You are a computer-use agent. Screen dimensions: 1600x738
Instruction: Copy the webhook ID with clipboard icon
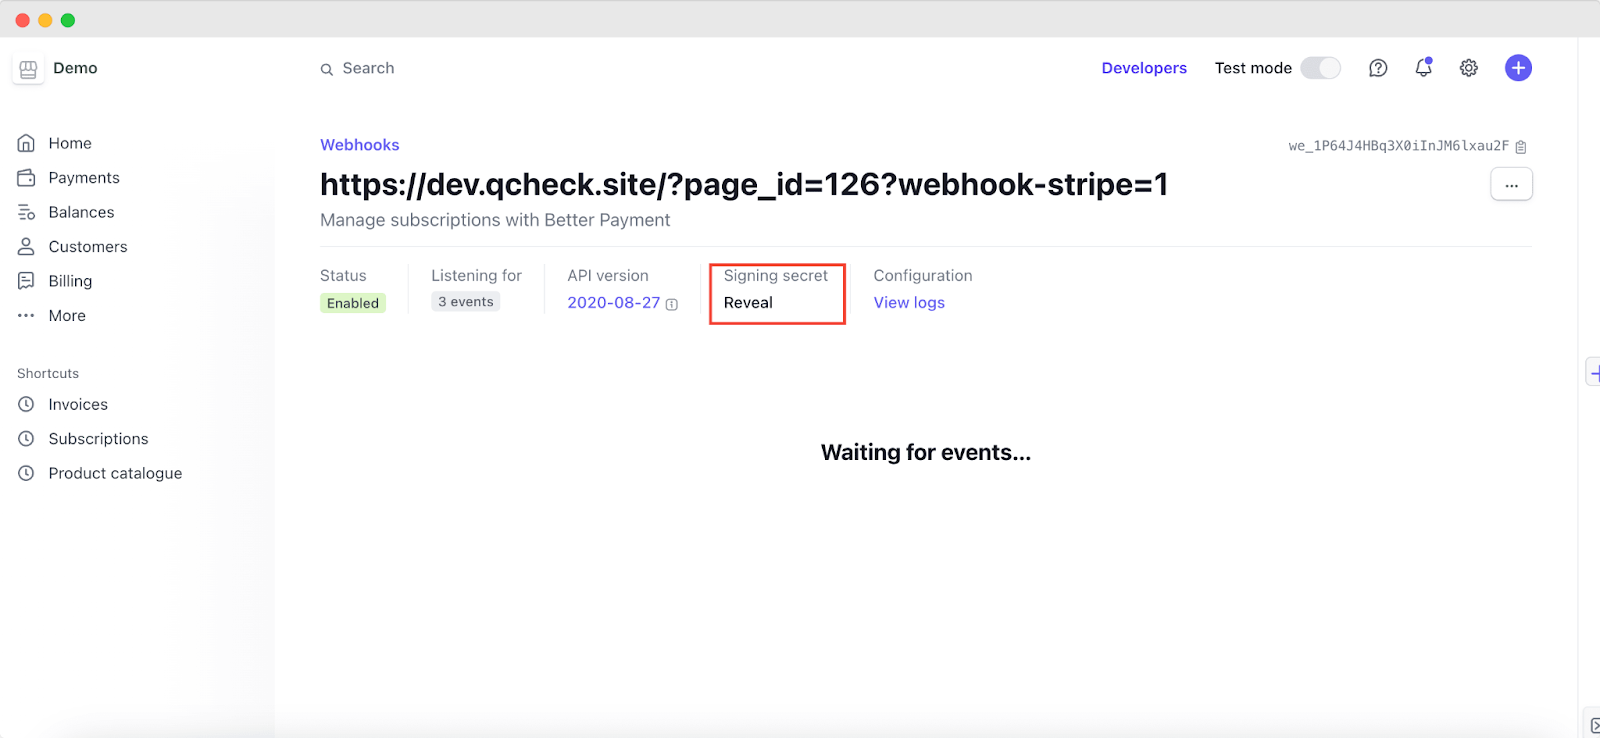1521,147
